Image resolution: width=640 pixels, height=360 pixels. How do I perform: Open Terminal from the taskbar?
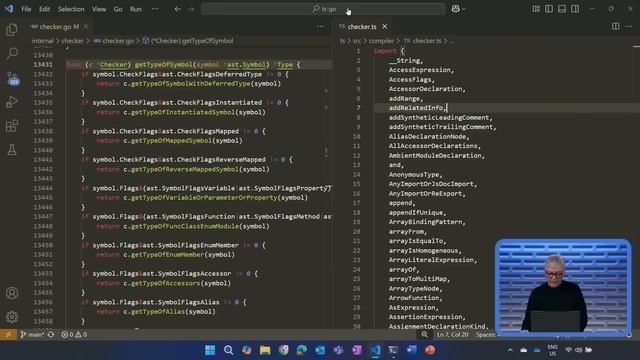[393, 350]
